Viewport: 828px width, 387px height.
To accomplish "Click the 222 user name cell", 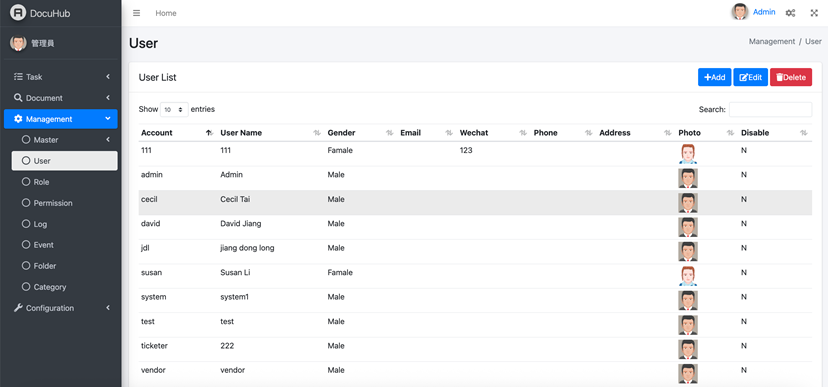I will point(227,345).
